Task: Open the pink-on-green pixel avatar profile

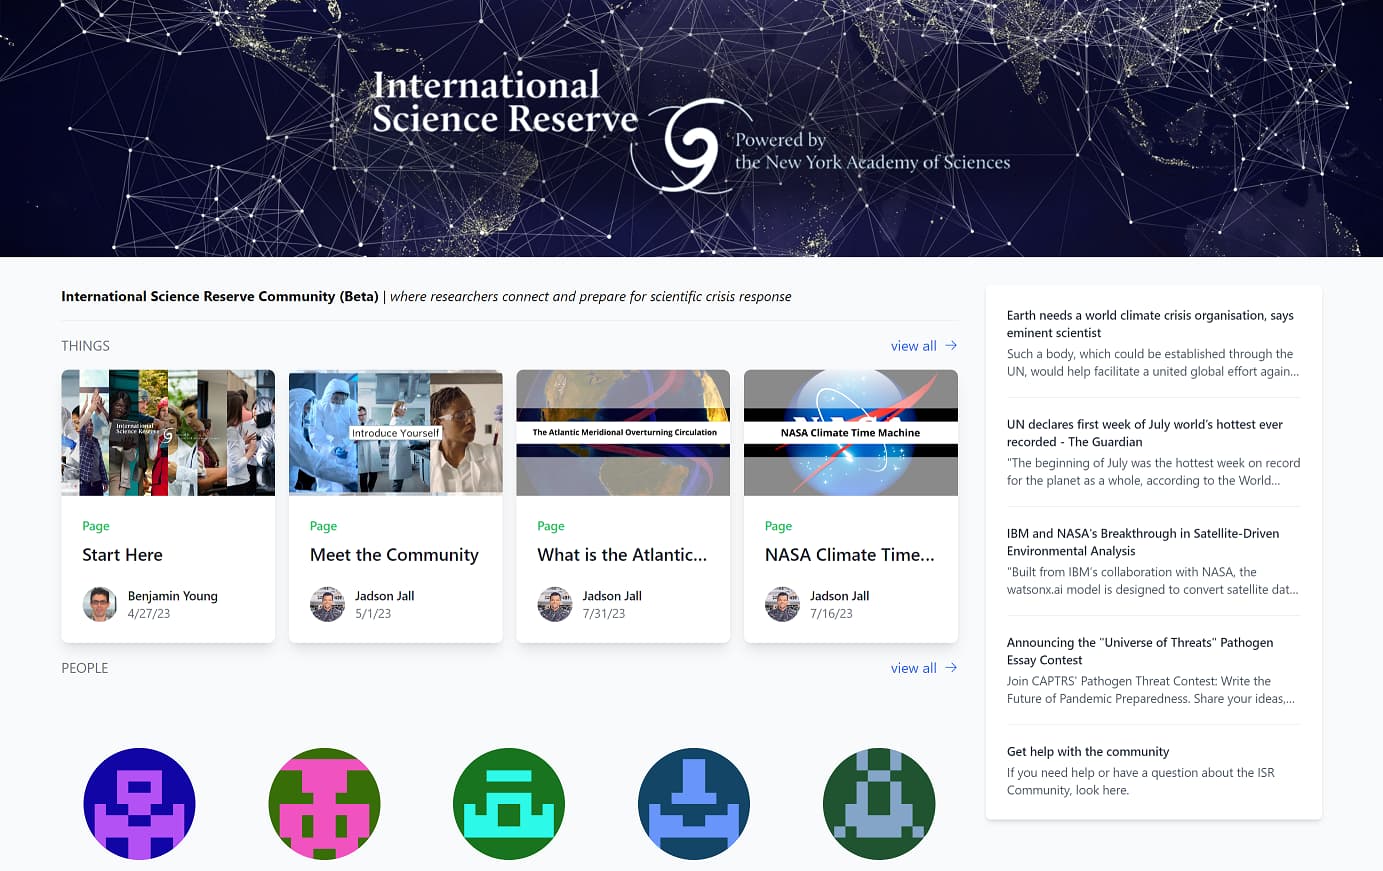Action: [x=324, y=804]
